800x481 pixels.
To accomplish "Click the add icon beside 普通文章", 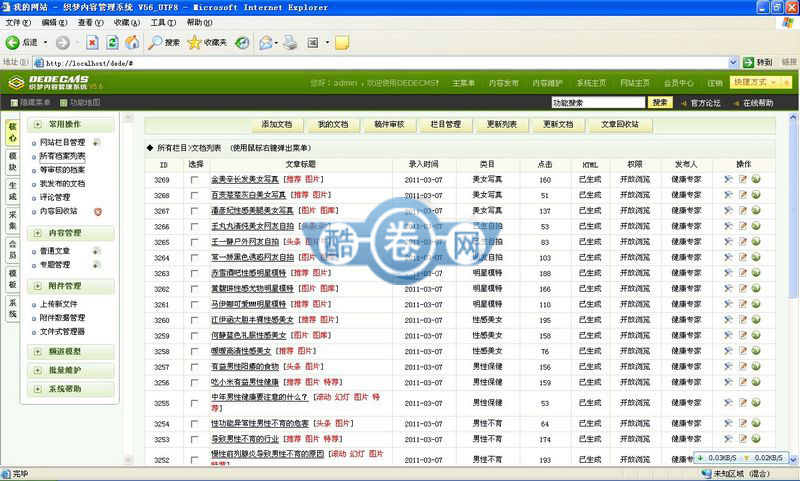I will 96,251.
